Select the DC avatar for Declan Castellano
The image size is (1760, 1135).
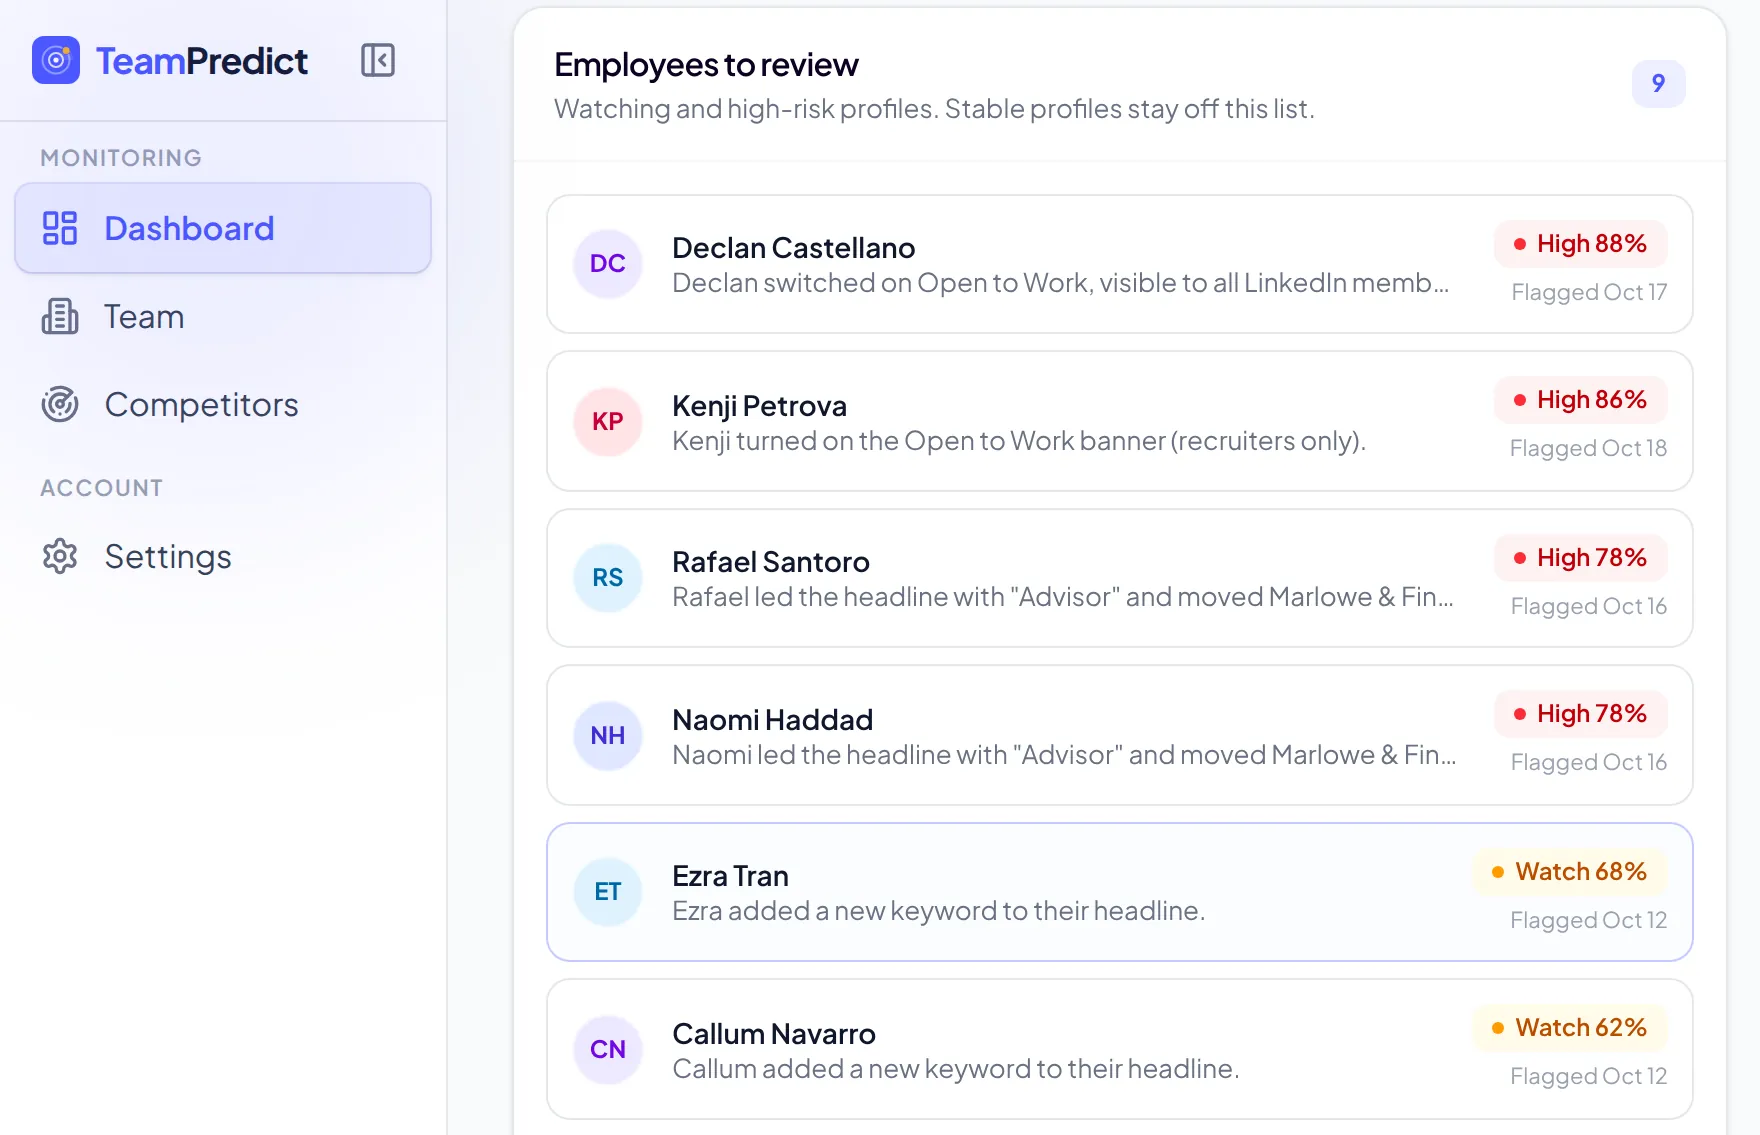(608, 264)
